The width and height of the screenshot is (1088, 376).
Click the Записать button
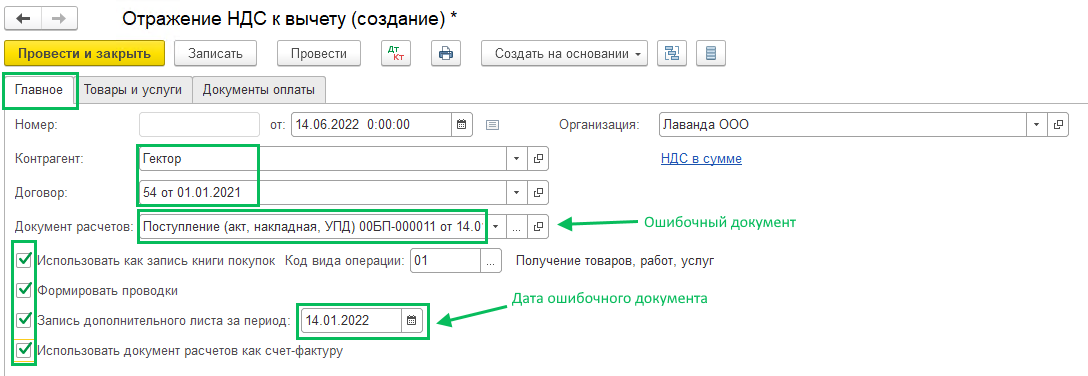click(215, 53)
